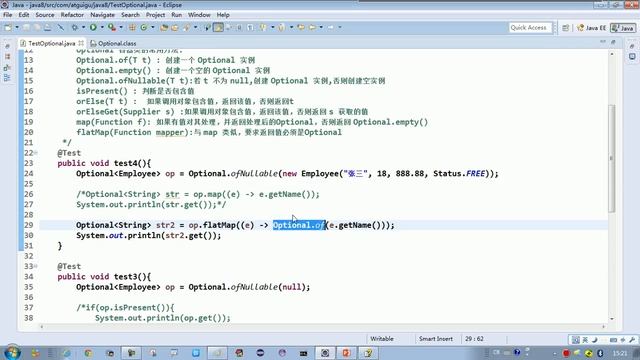Open the Run menu
Viewport: 640px width, 360px height.
[x=176, y=15]
